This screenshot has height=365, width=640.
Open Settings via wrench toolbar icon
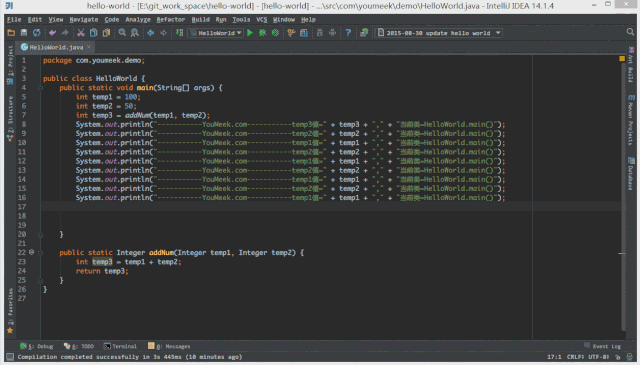click(x=291, y=33)
